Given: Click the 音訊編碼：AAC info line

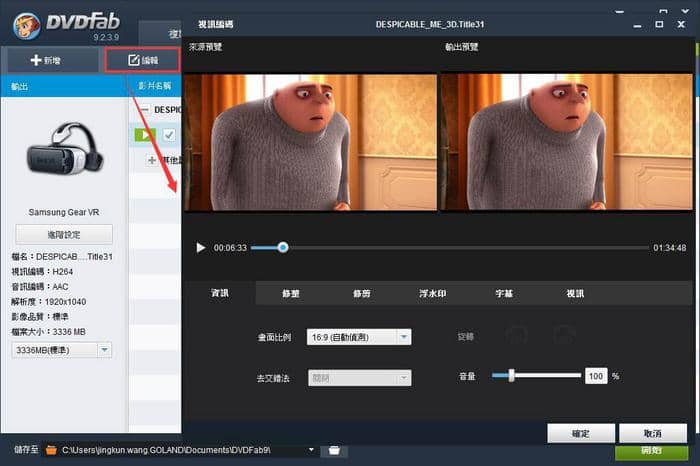Looking at the screenshot, I should pyautogui.click(x=40, y=287).
